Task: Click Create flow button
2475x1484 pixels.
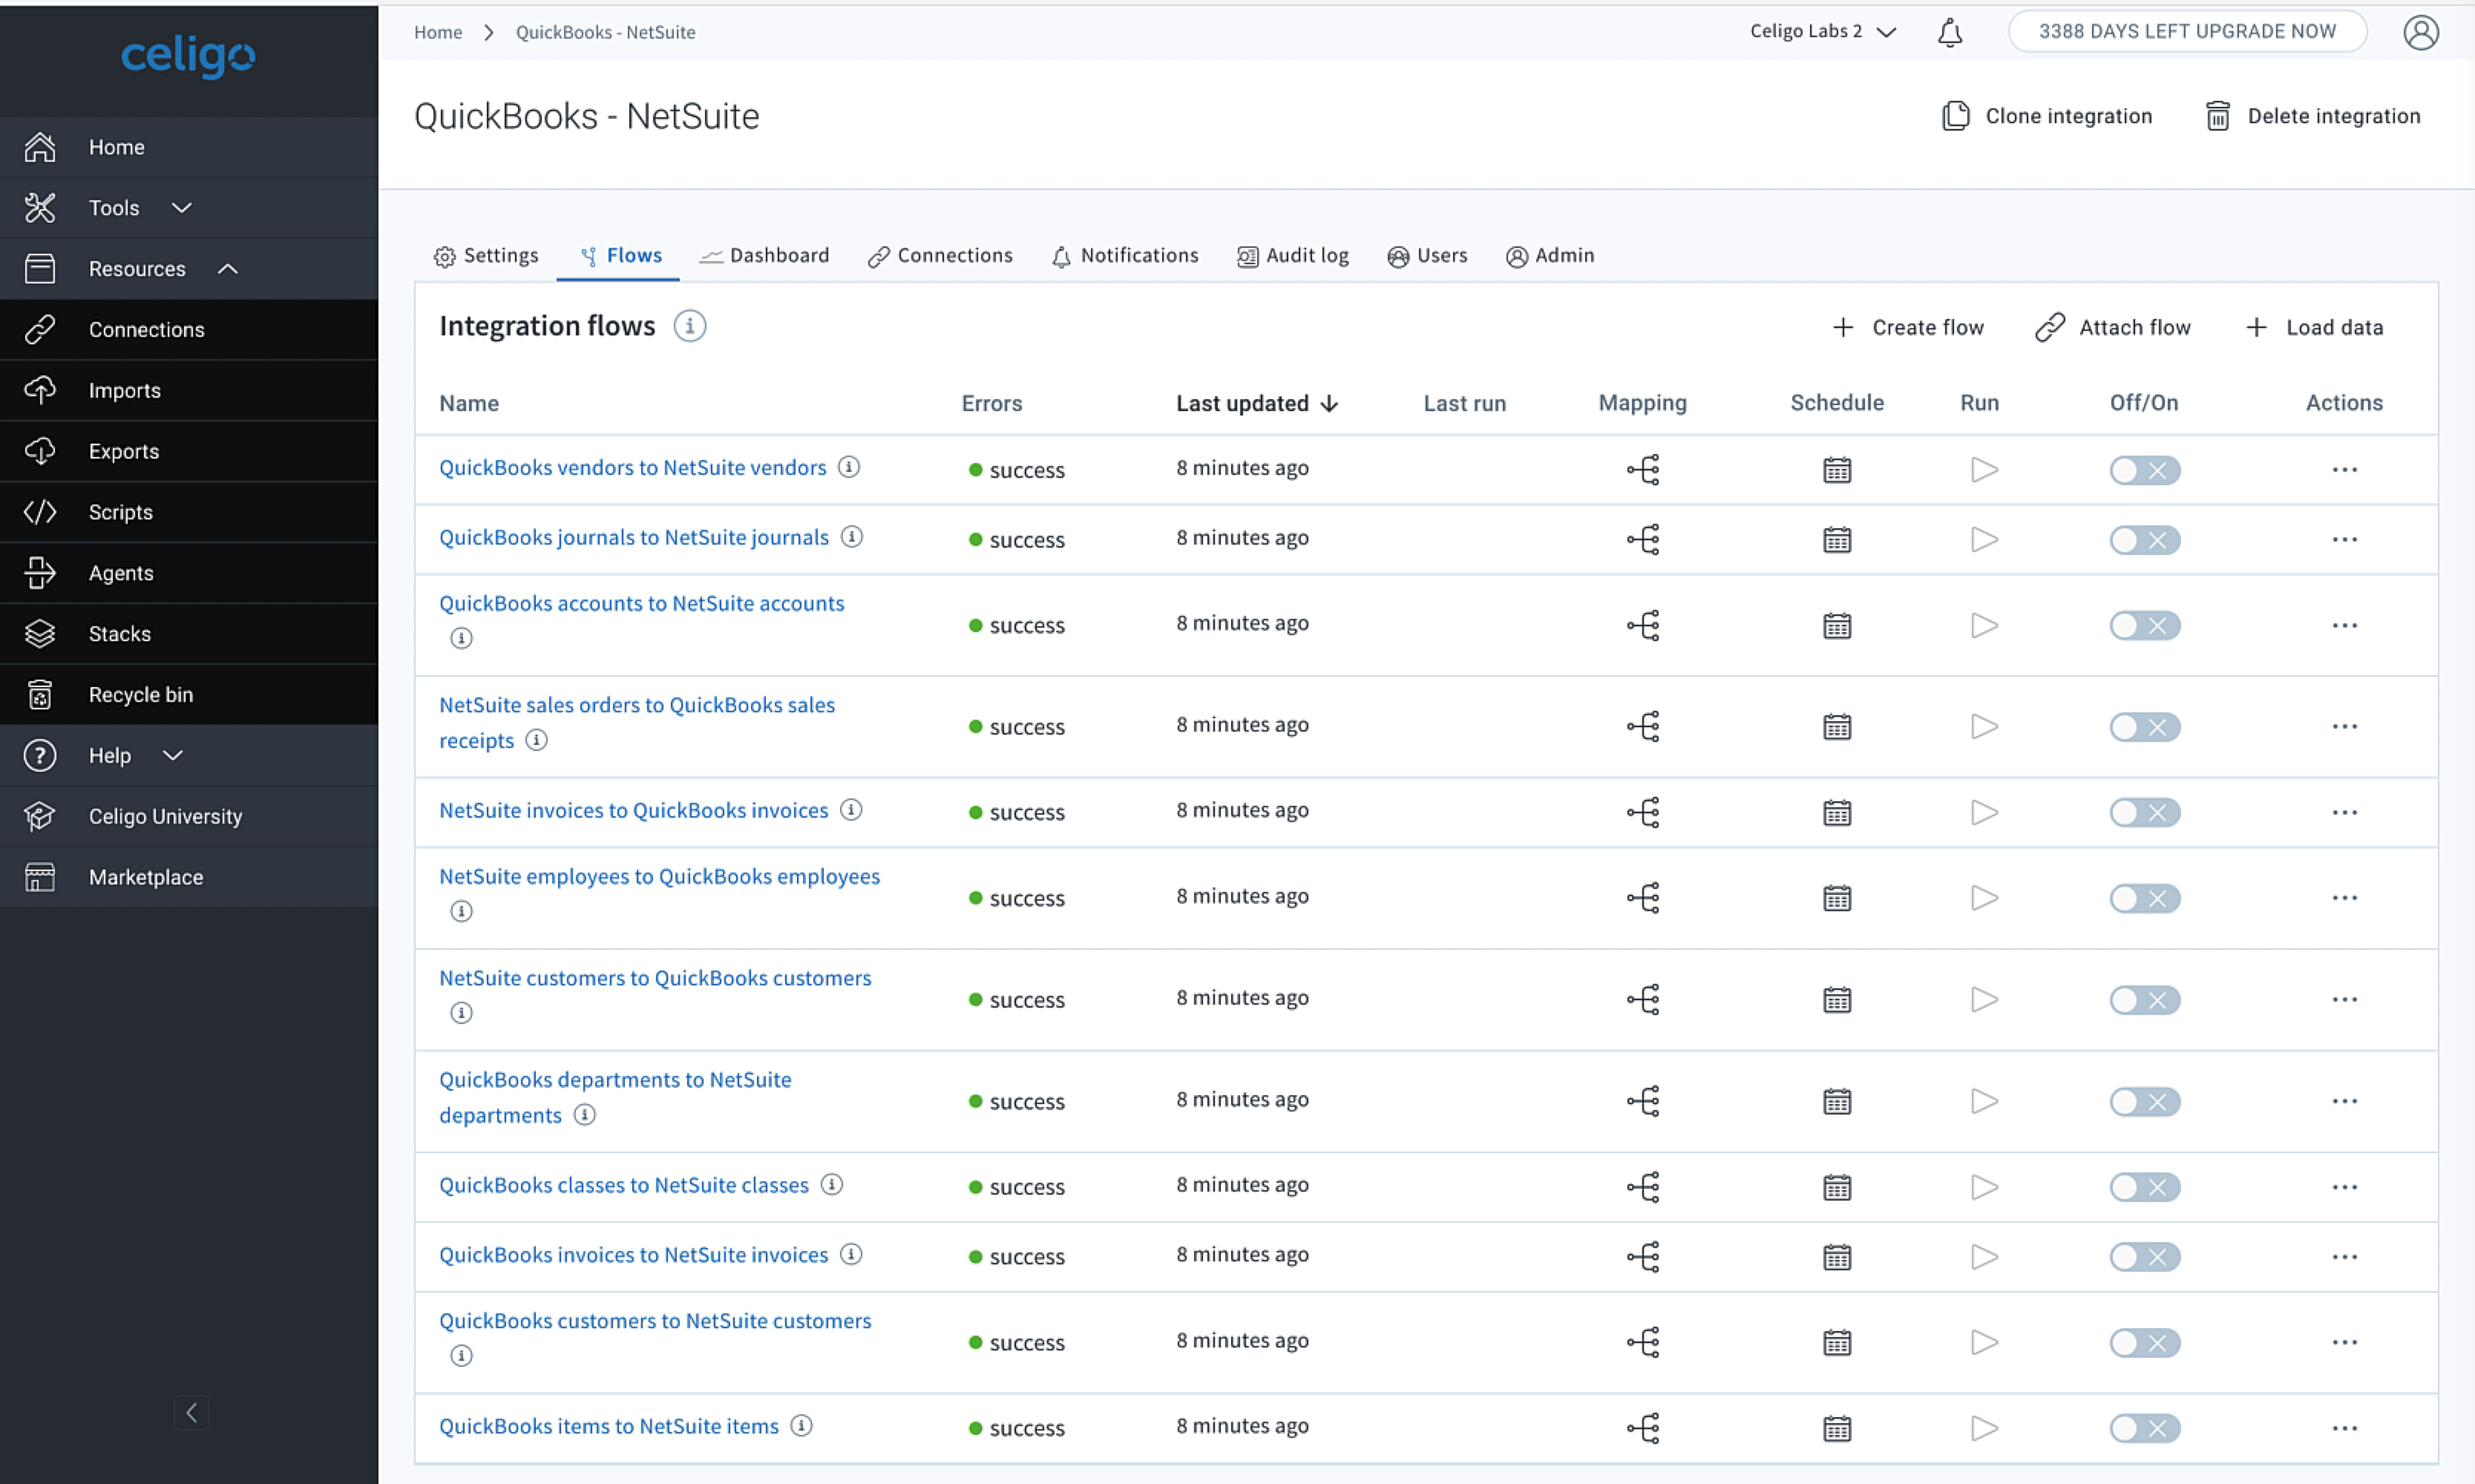Action: (x=1907, y=327)
